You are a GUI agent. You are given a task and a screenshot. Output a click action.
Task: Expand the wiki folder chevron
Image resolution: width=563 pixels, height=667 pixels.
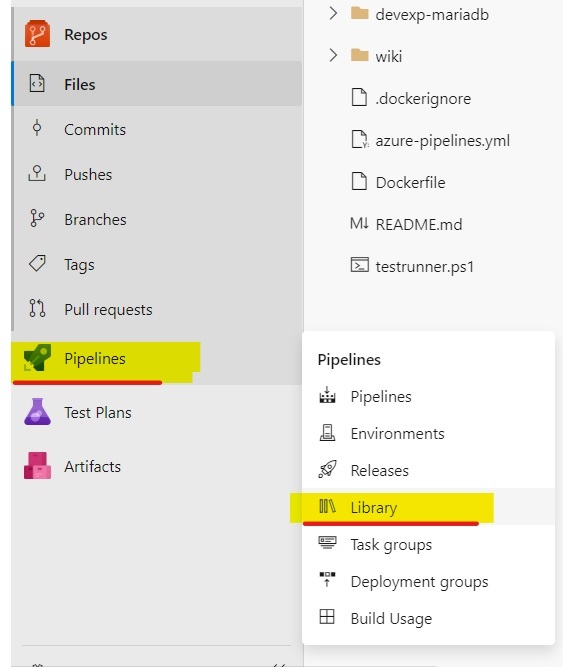pyautogui.click(x=333, y=55)
